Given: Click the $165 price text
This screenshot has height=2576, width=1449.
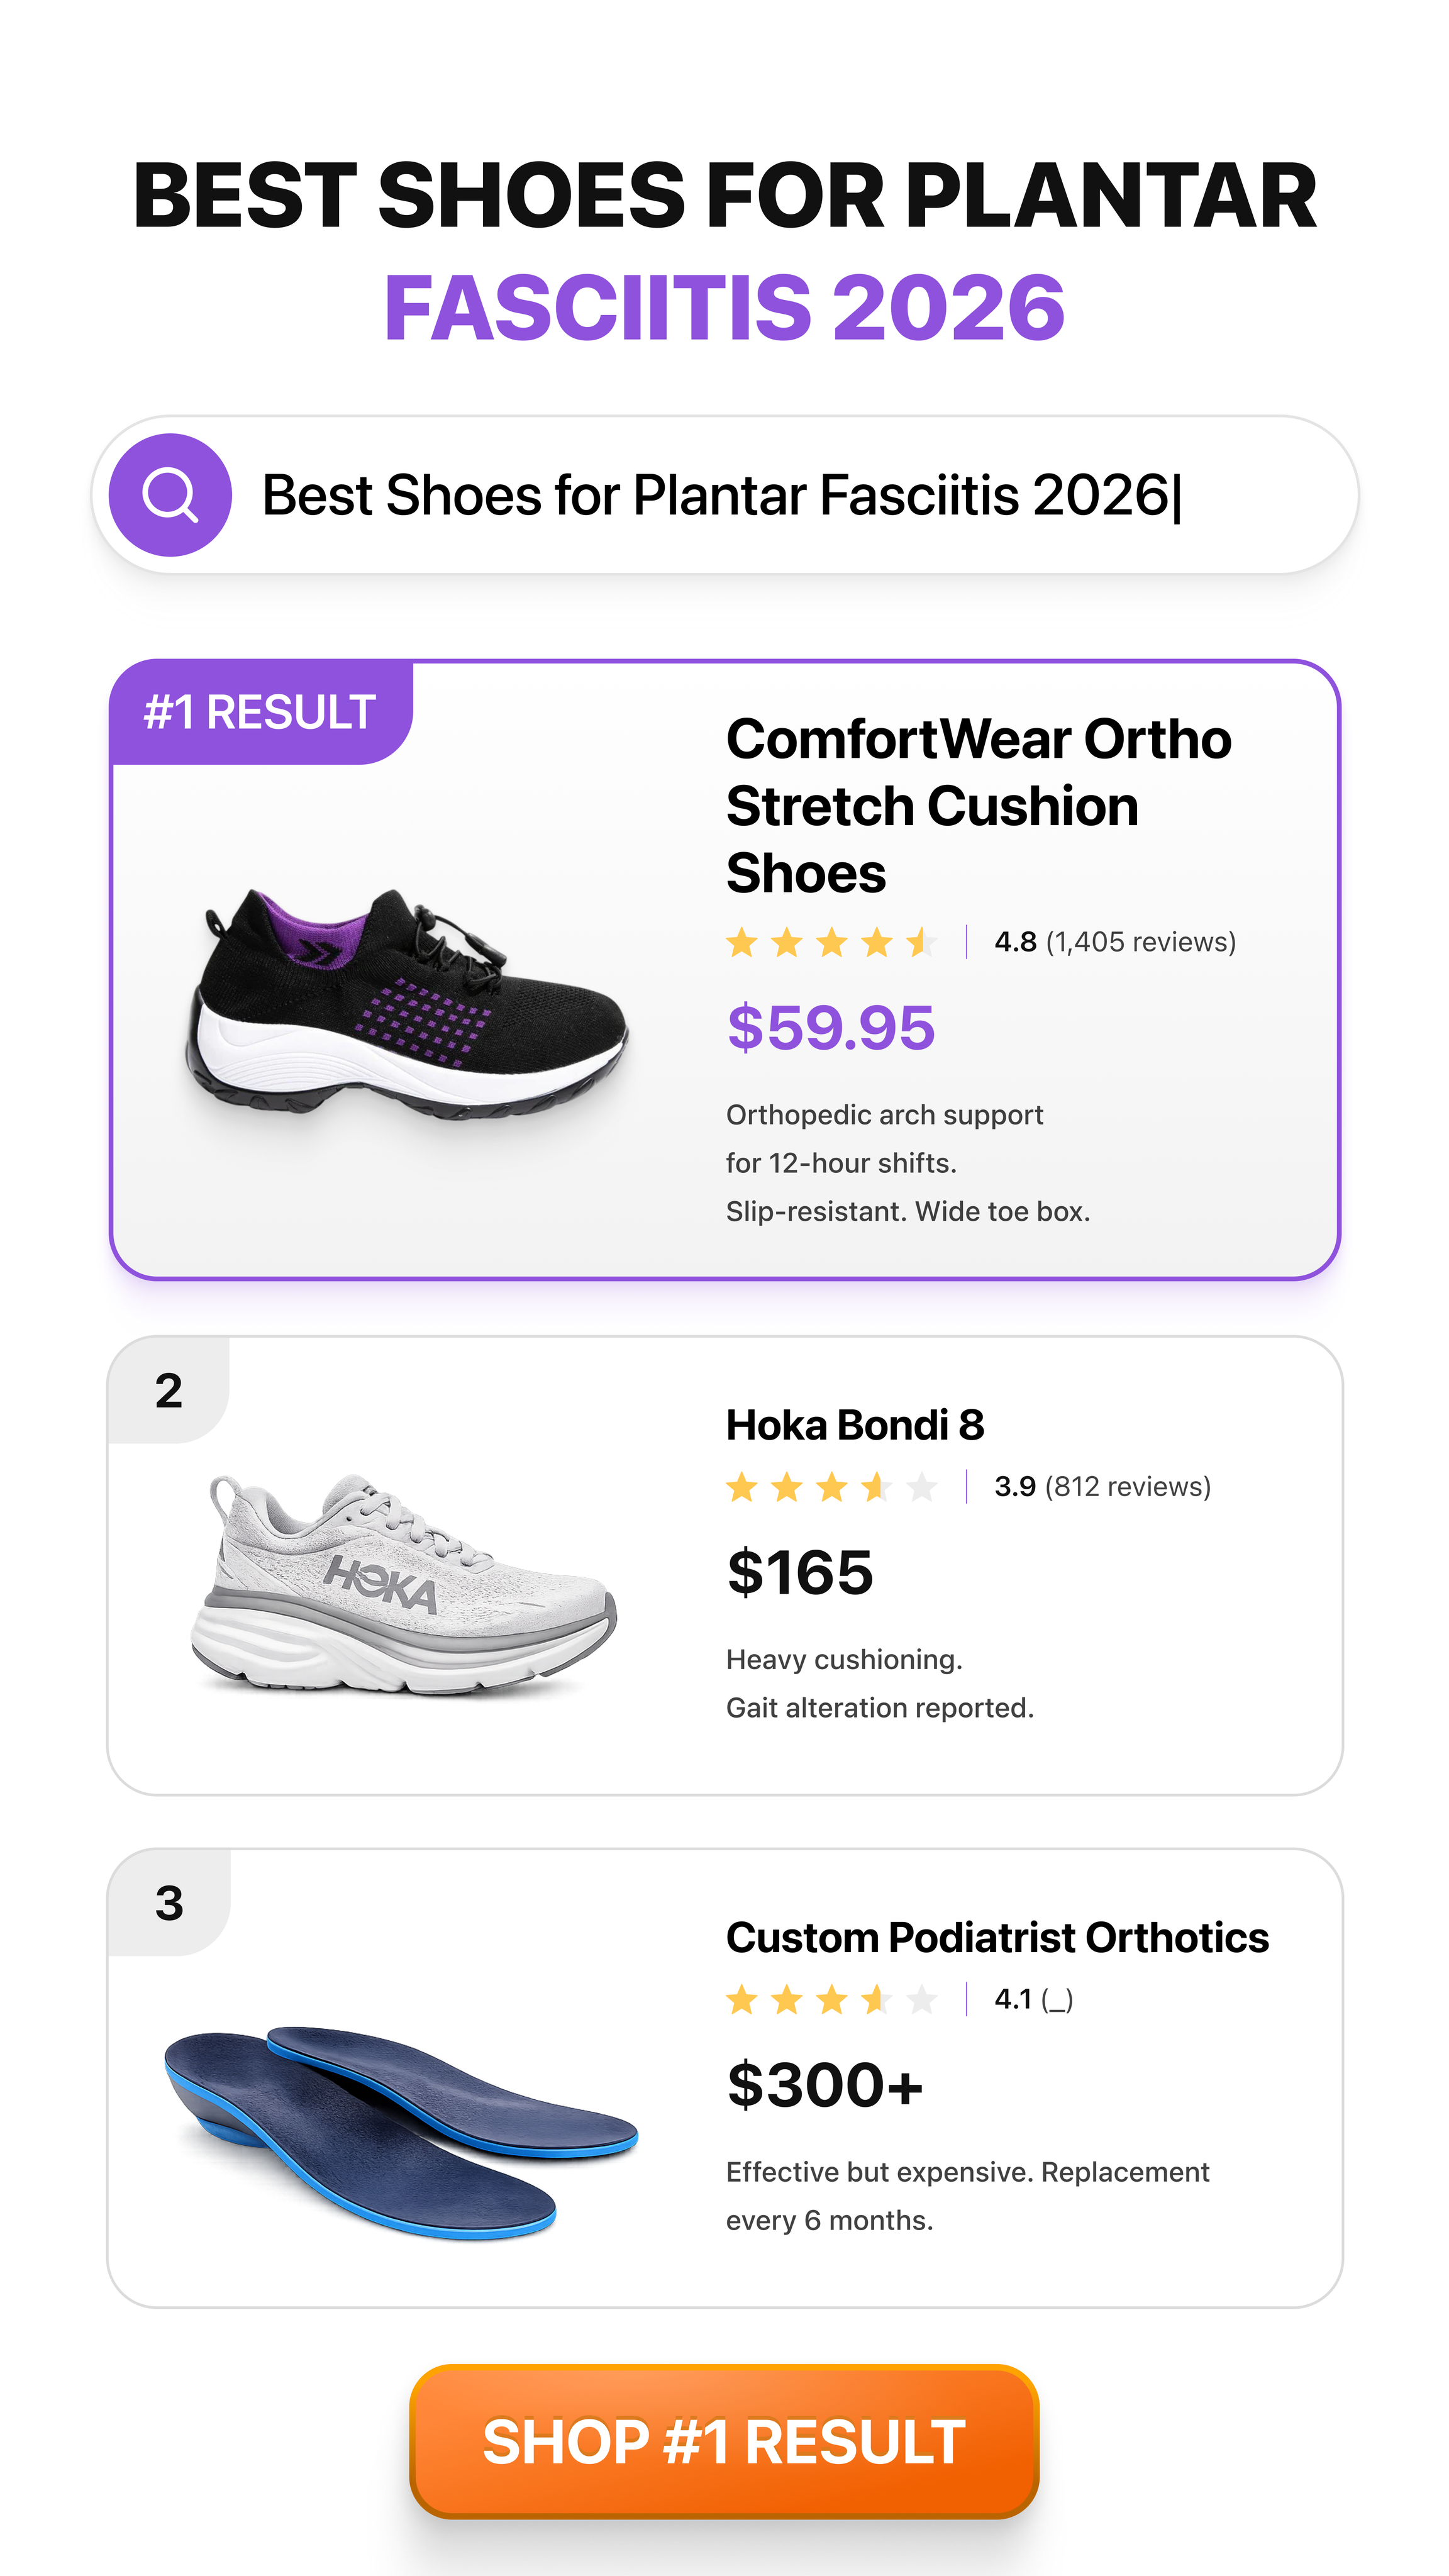Looking at the screenshot, I should [x=800, y=1573].
